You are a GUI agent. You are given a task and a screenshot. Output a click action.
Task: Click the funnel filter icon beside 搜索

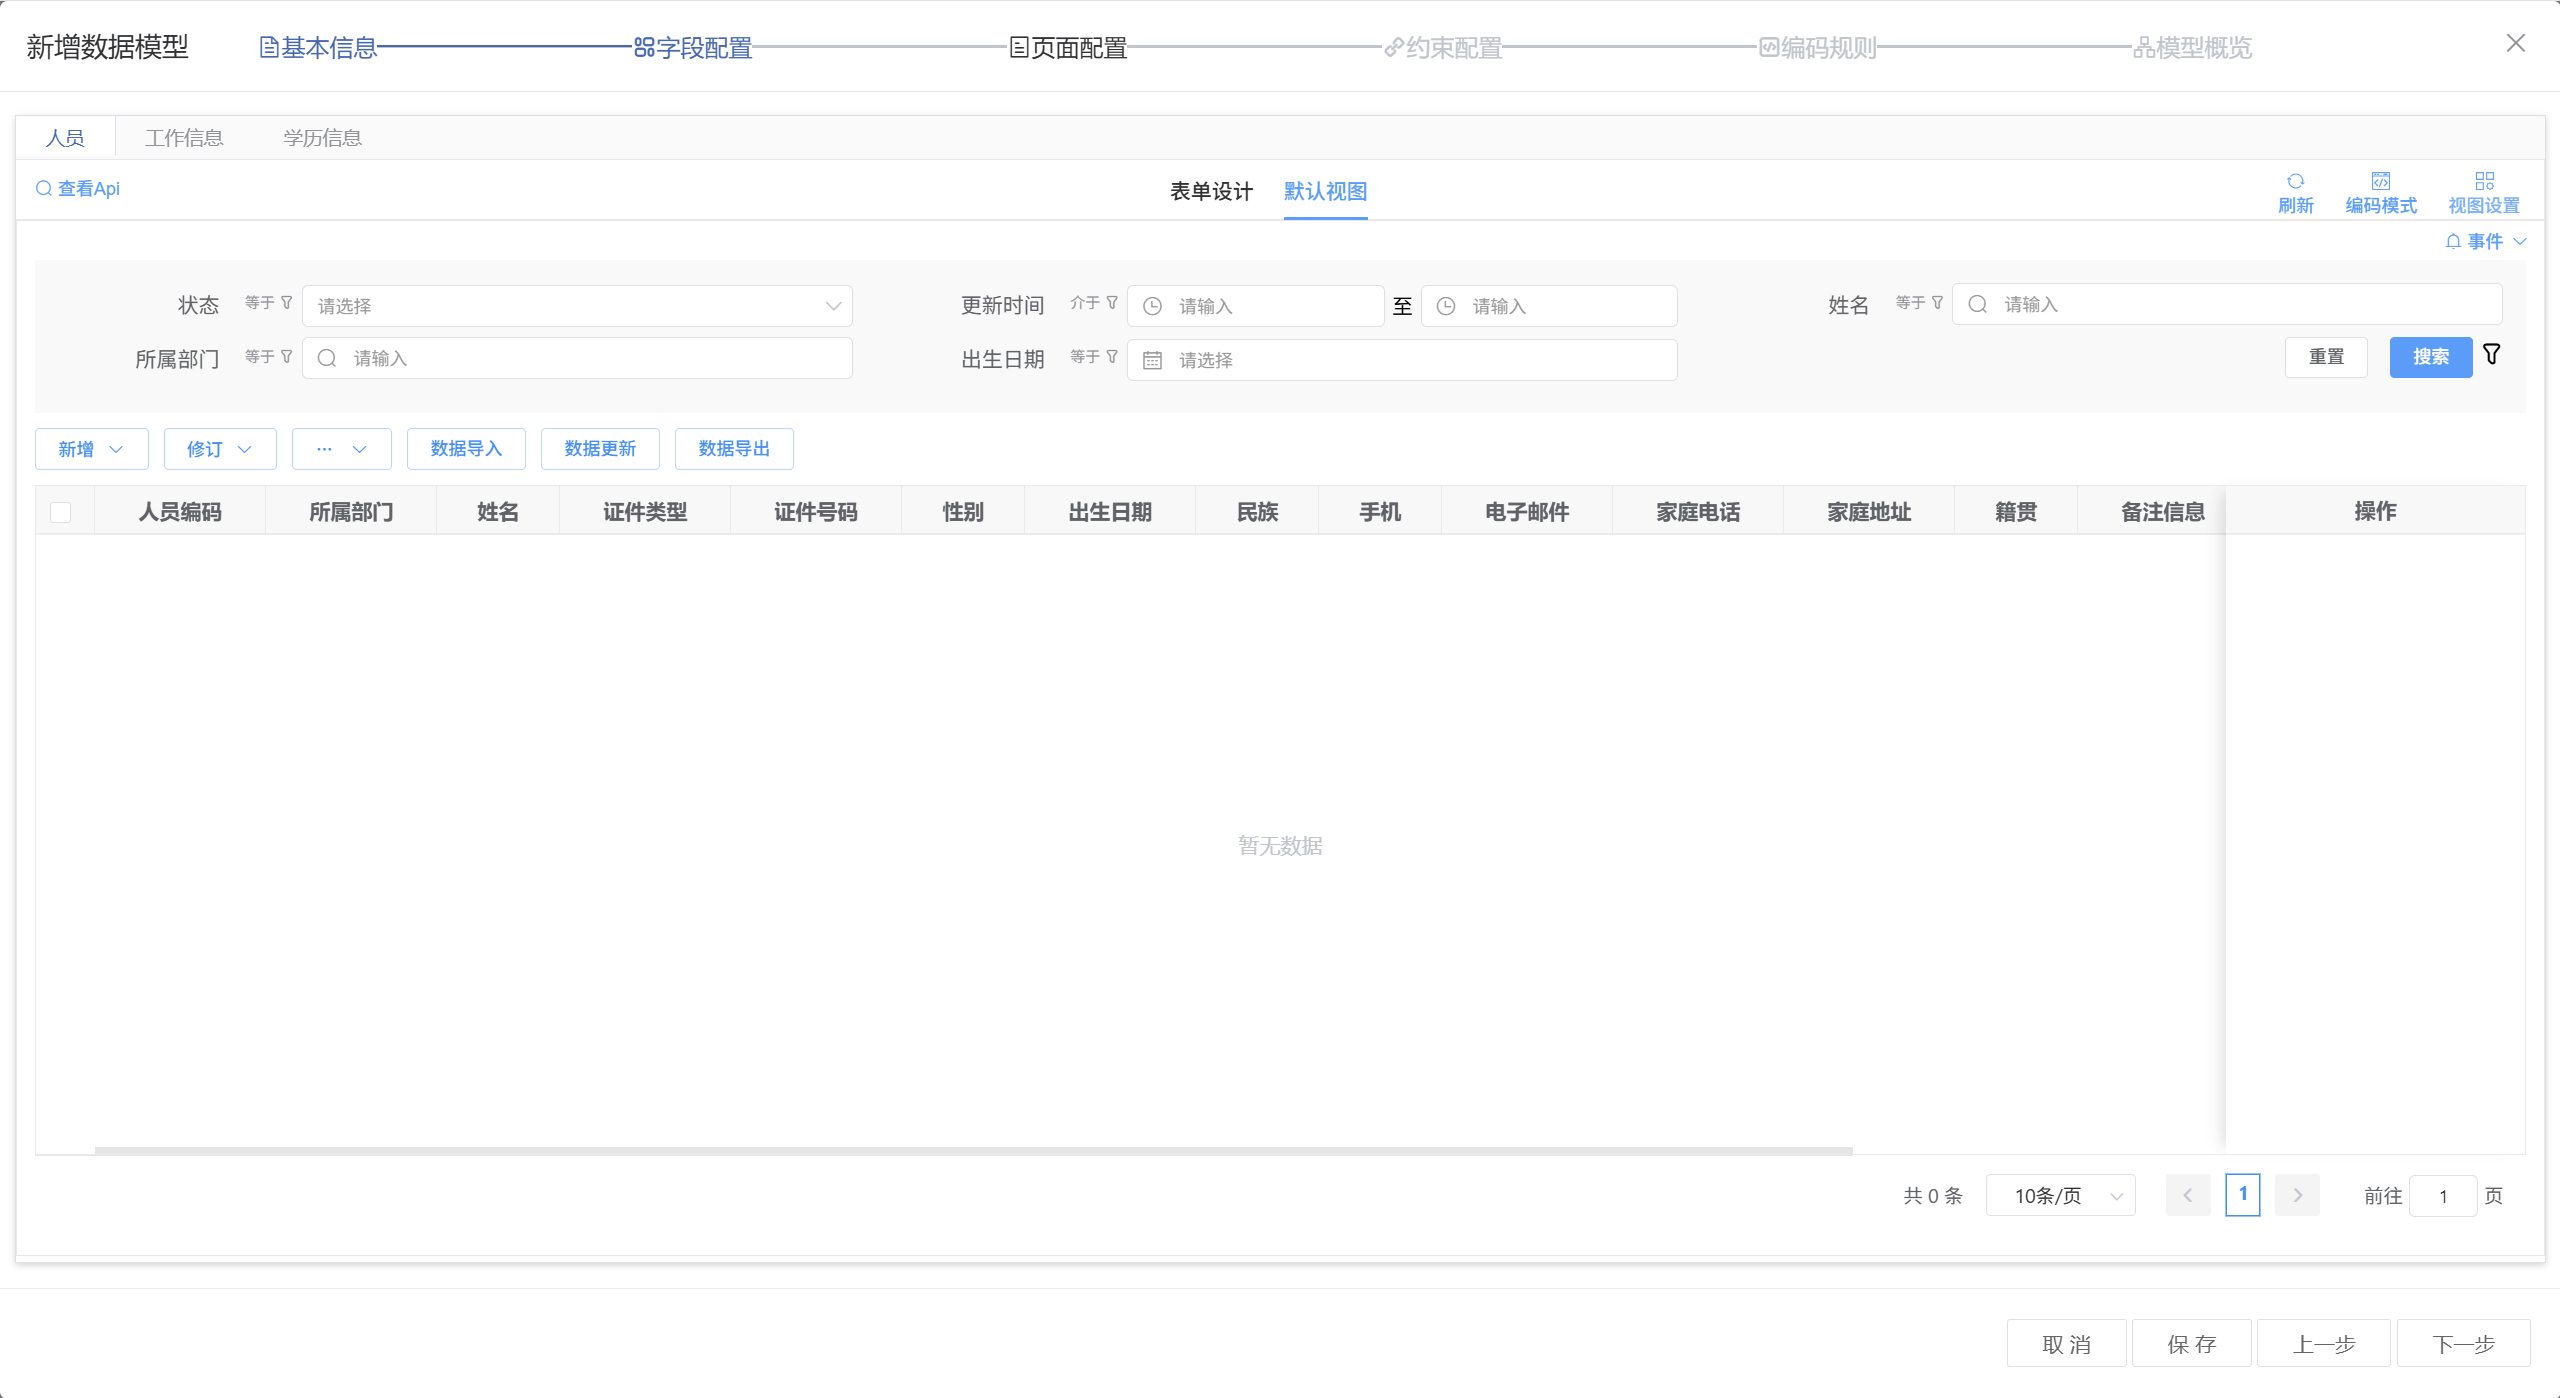[2492, 355]
